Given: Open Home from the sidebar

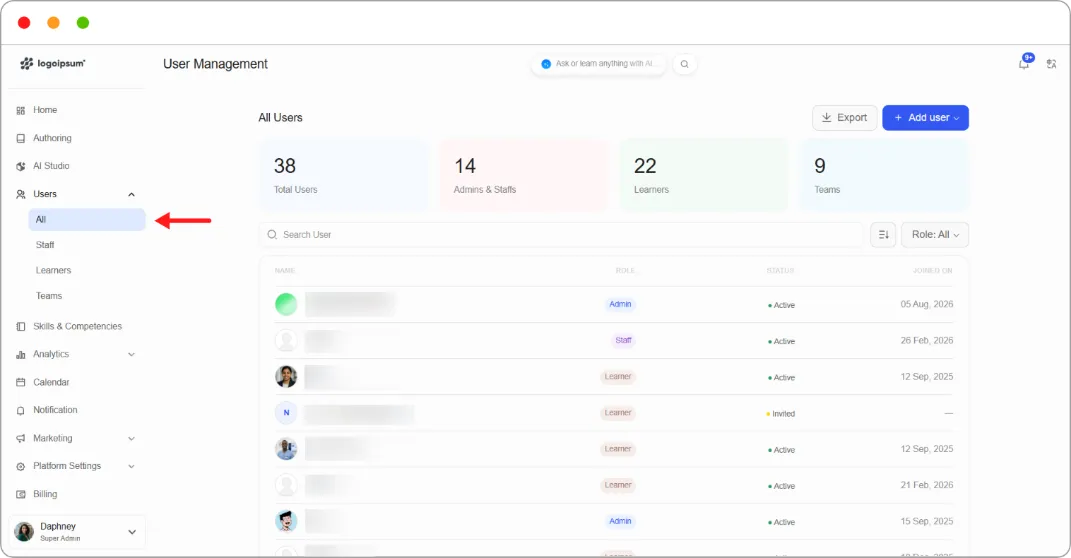Looking at the screenshot, I should click(45, 110).
